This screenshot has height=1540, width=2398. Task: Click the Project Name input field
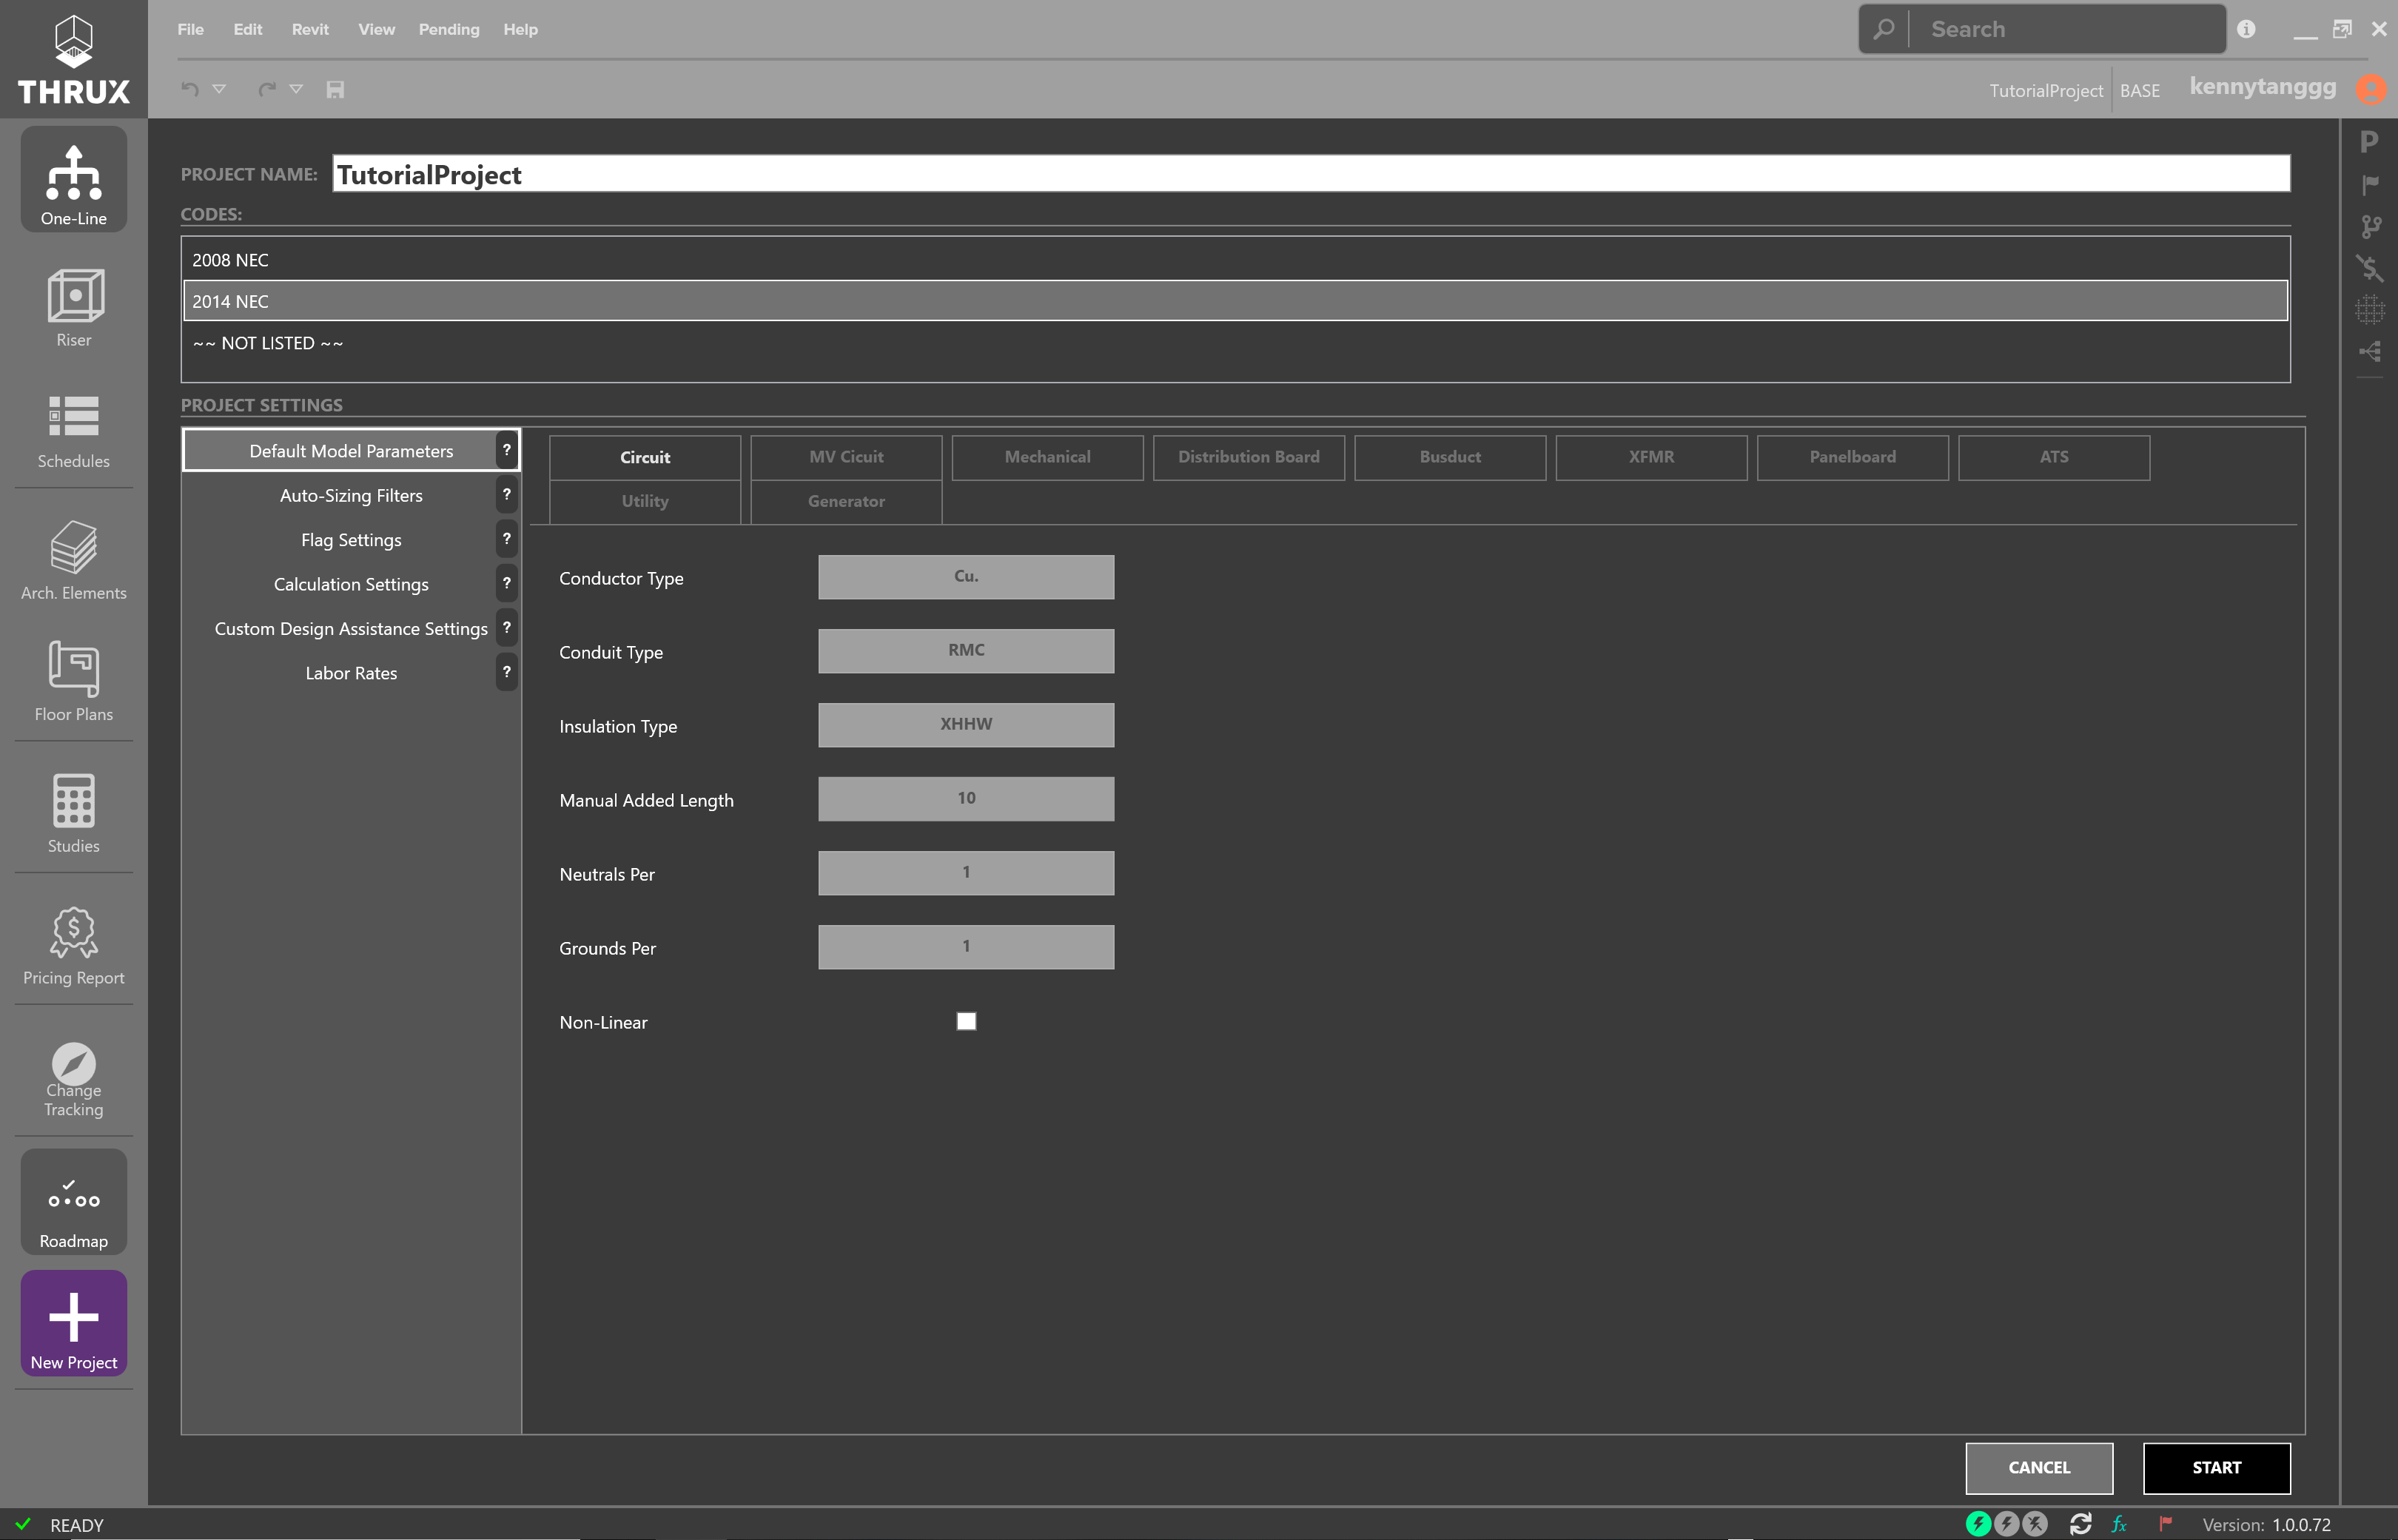tap(1311, 173)
